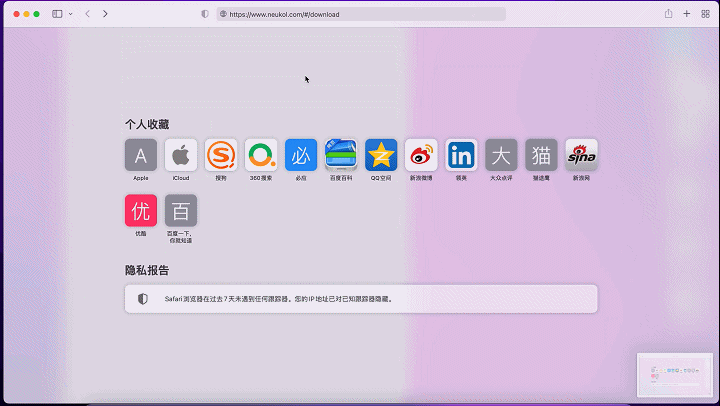This screenshot has height=406, width=720.
Task: Open a new tab with plus button
Action: [x=686, y=14]
